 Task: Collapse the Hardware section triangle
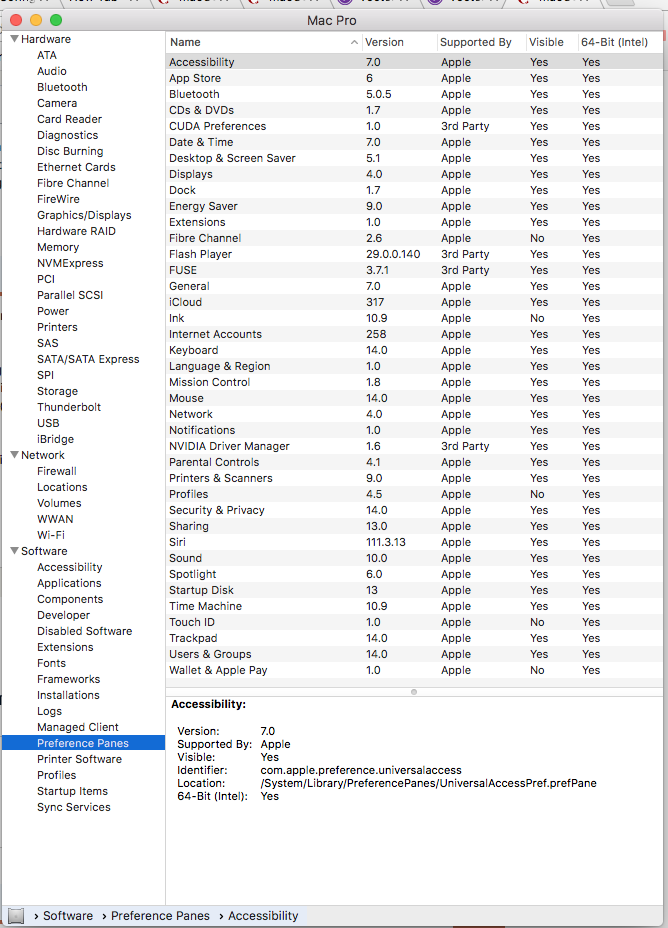click(x=15, y=39)
